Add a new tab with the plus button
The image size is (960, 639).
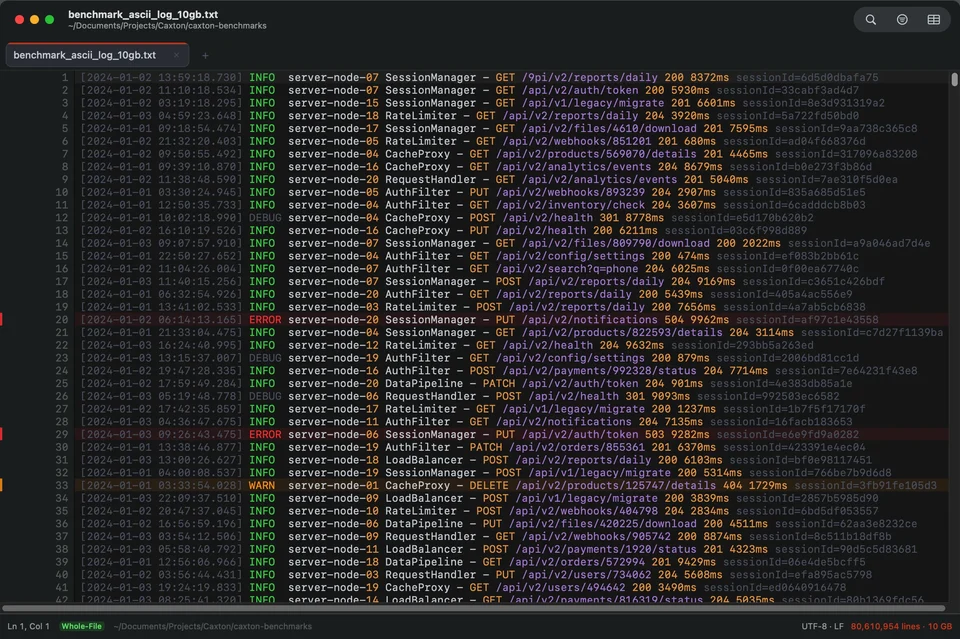click(x=205, y=56)
